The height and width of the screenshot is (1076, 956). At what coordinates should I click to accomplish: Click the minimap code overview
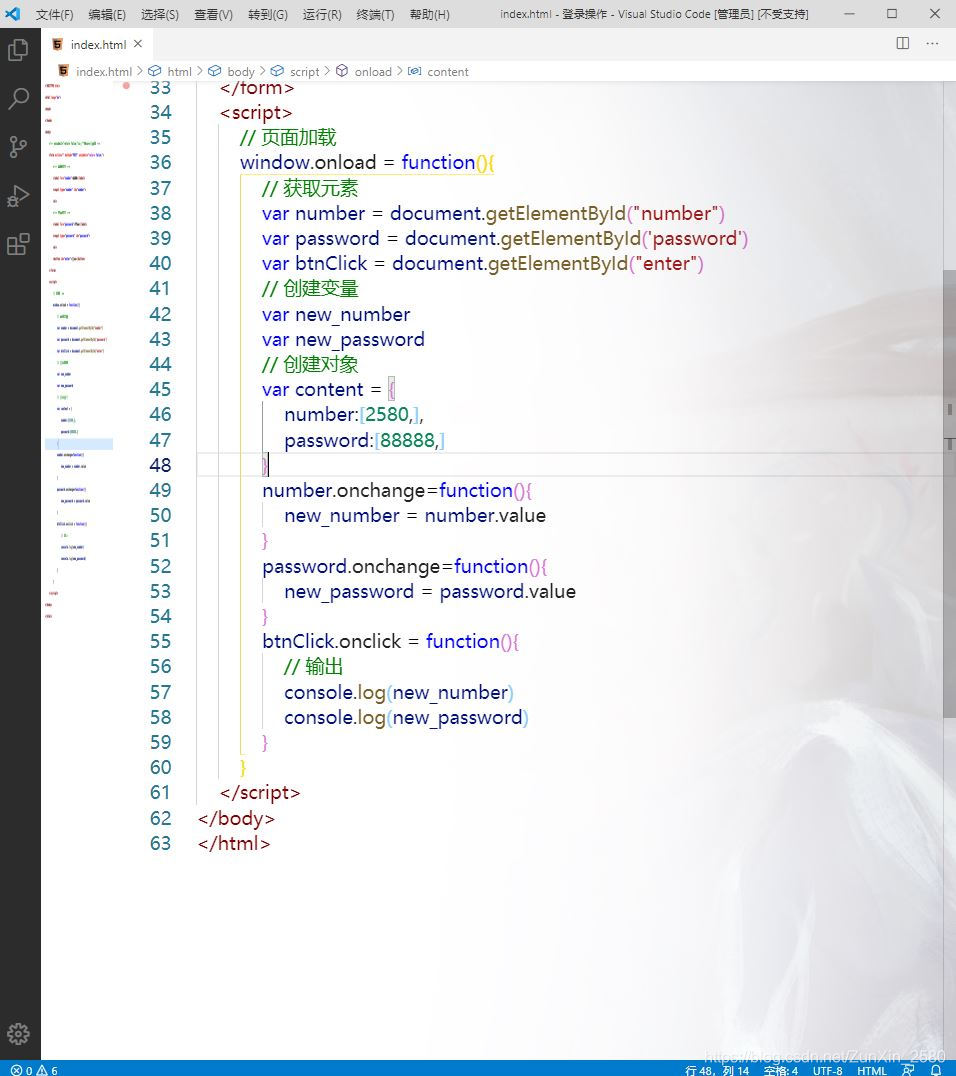(79, 350)
